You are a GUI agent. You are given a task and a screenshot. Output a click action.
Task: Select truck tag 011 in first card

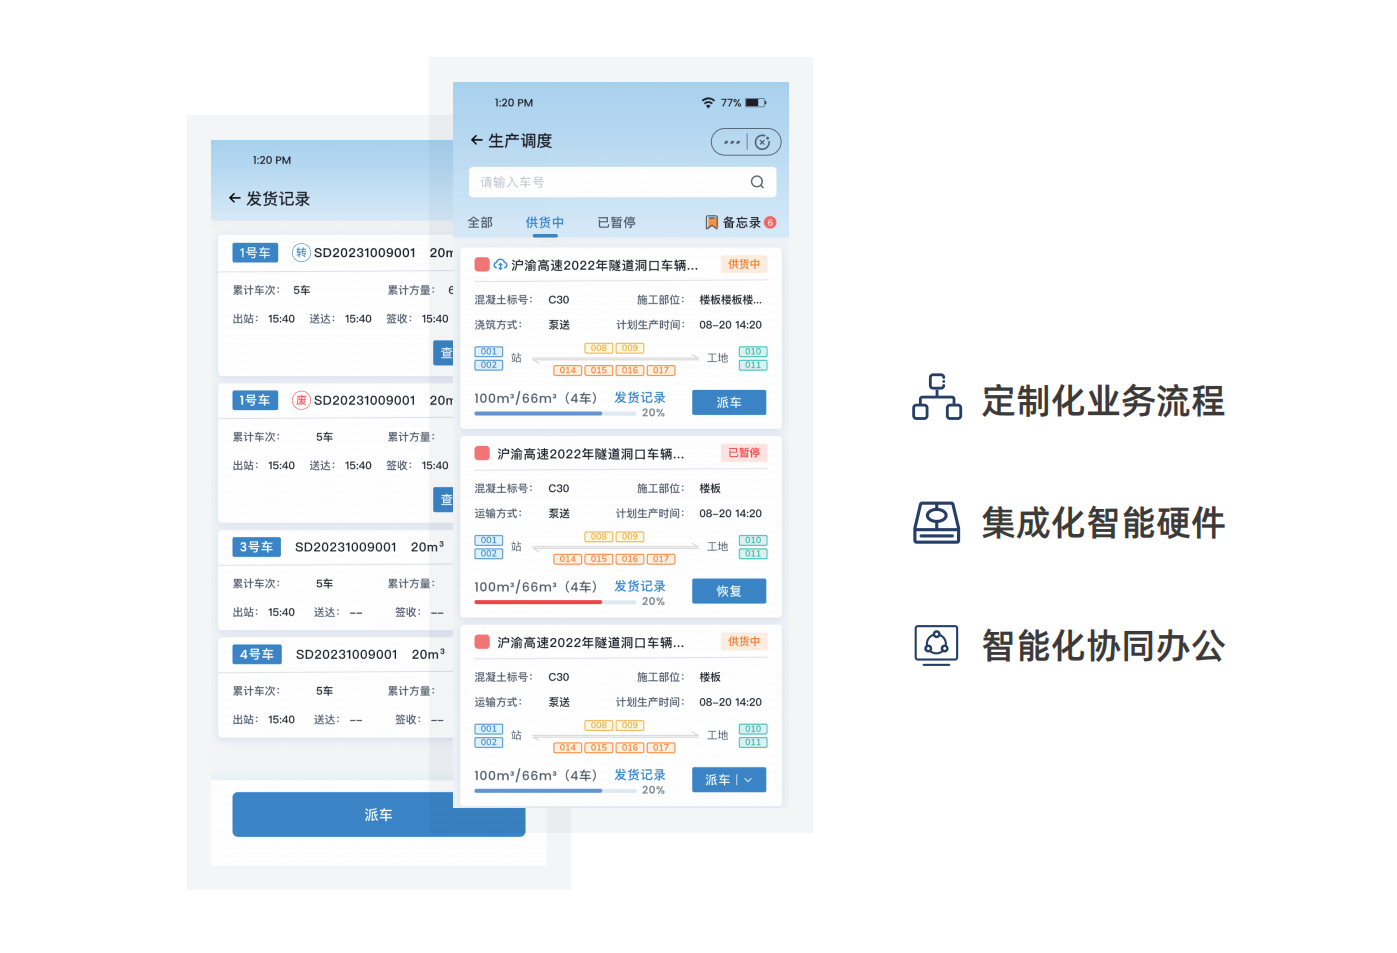coord(753,365)
